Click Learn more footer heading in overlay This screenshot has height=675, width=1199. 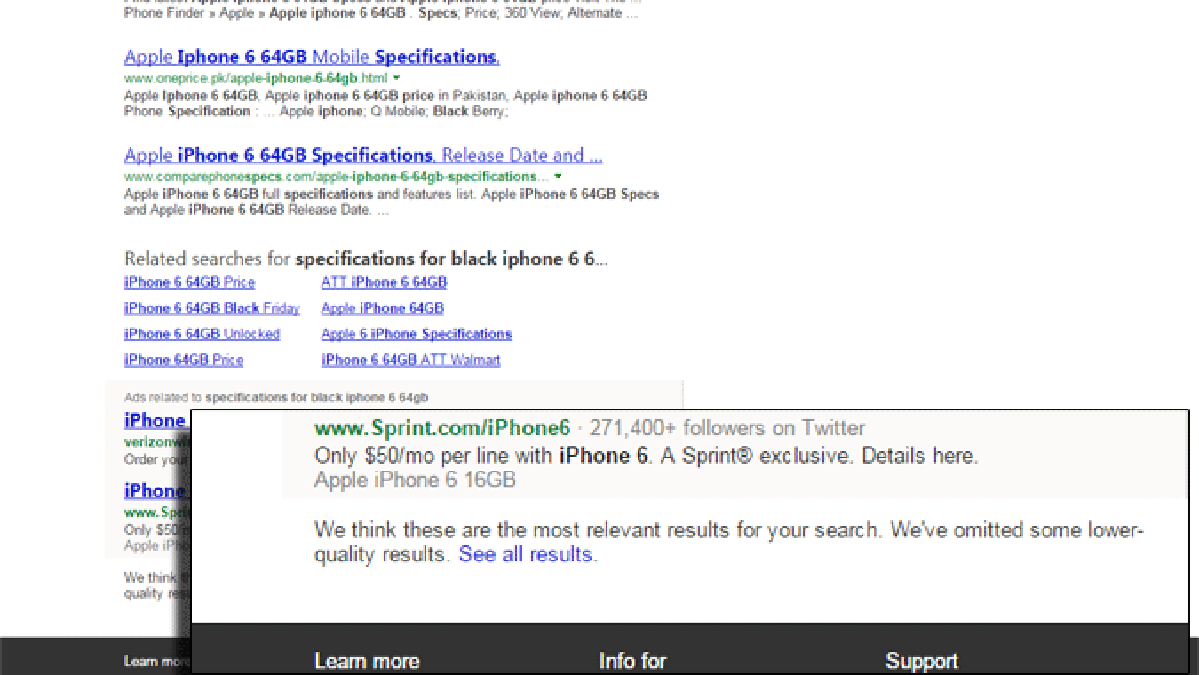(x=367, y=661)
